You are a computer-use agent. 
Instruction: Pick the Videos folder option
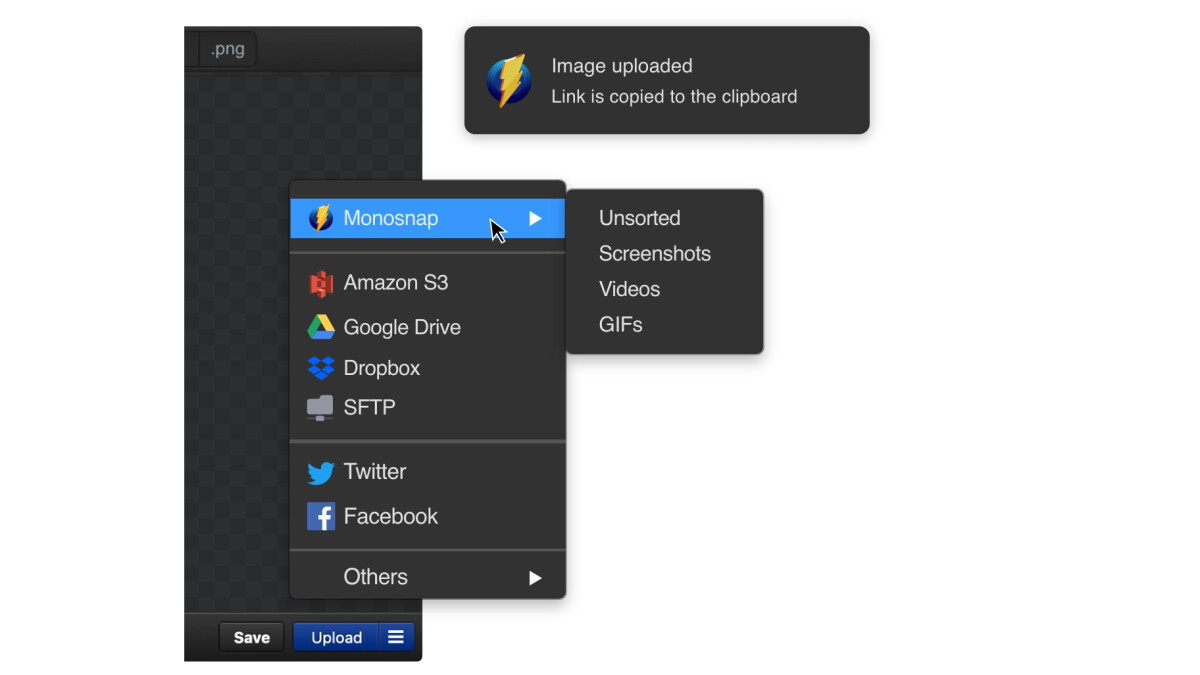pyautogui.click(x=629, y=289)
